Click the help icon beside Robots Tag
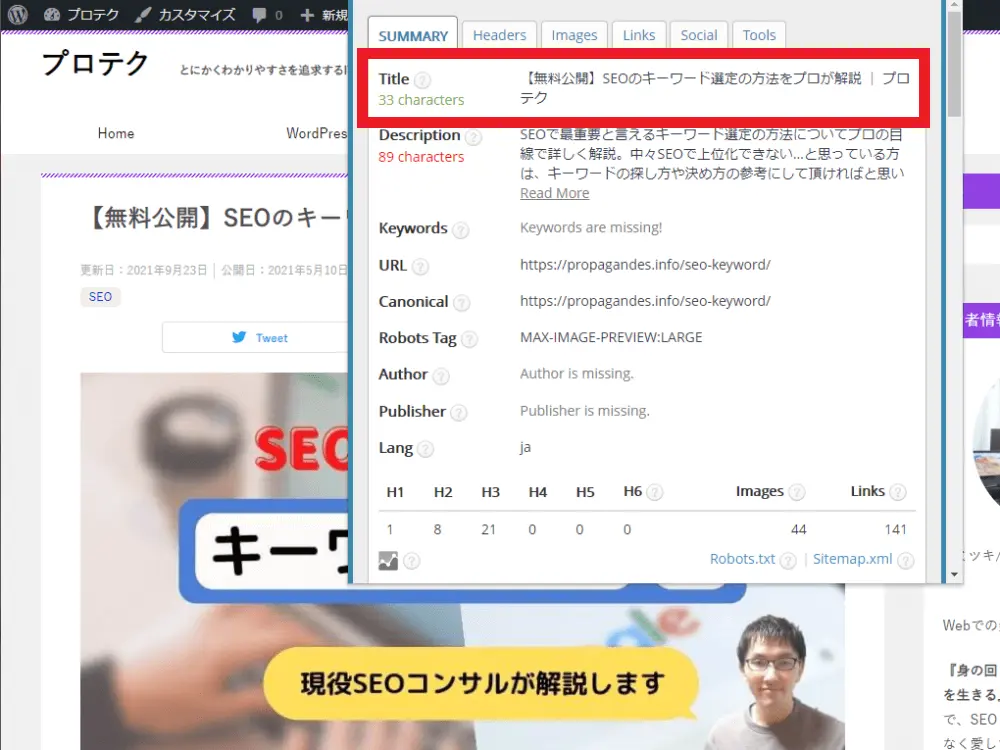The image size is (1000, 750). [469, 340]
